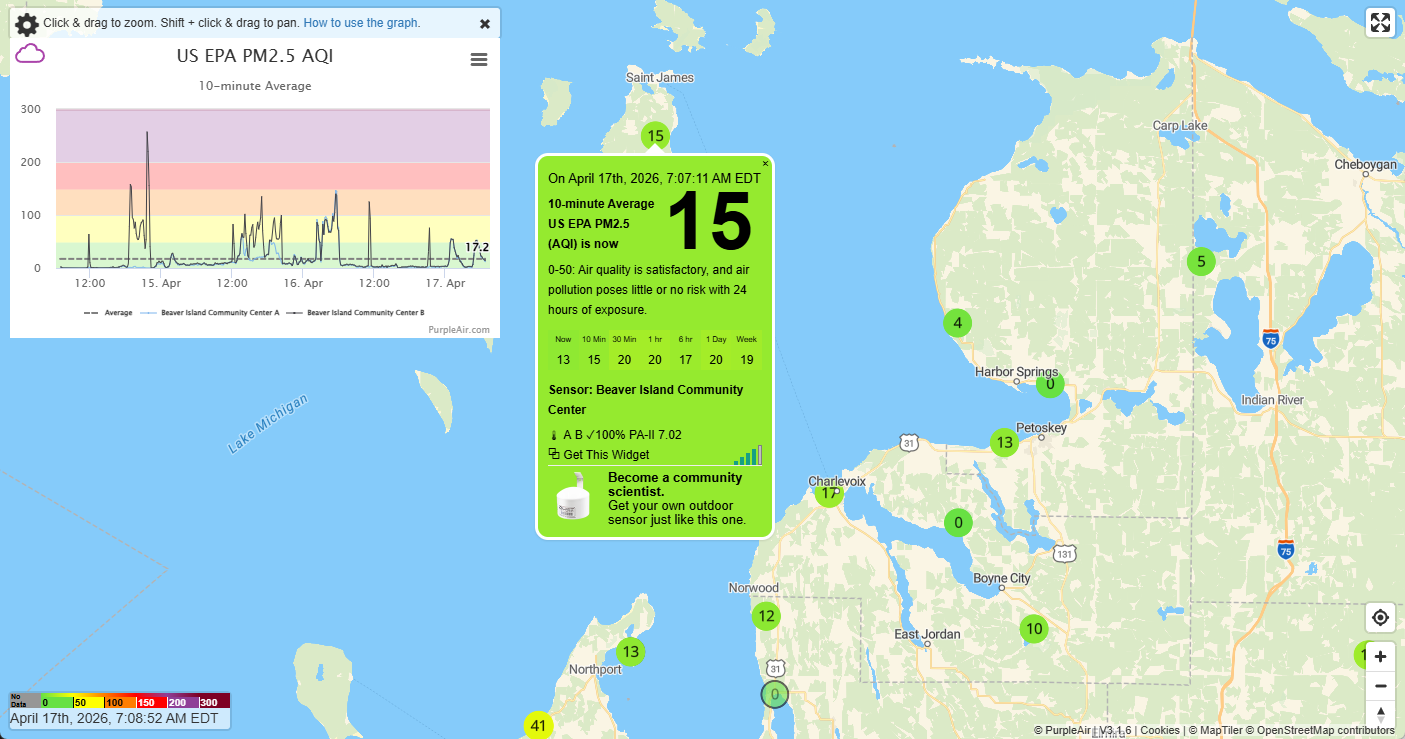The image size is (1405, 739).
Task: Select the Week average cell
Action: (746, 351)
